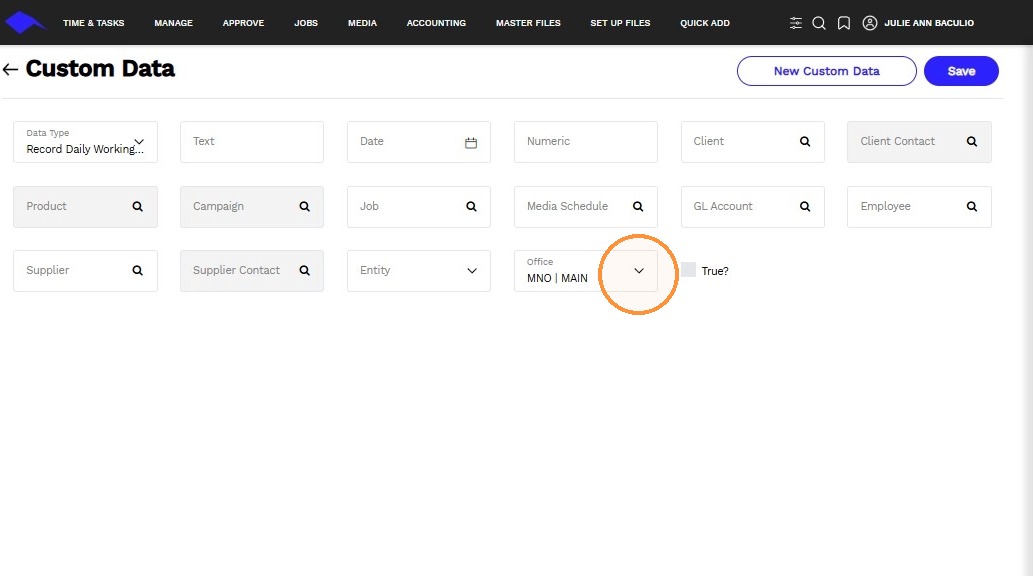Click the New Custom Data button
Image resolution: width=1033 pixels, height=576 pixels.
coord(826,71)
